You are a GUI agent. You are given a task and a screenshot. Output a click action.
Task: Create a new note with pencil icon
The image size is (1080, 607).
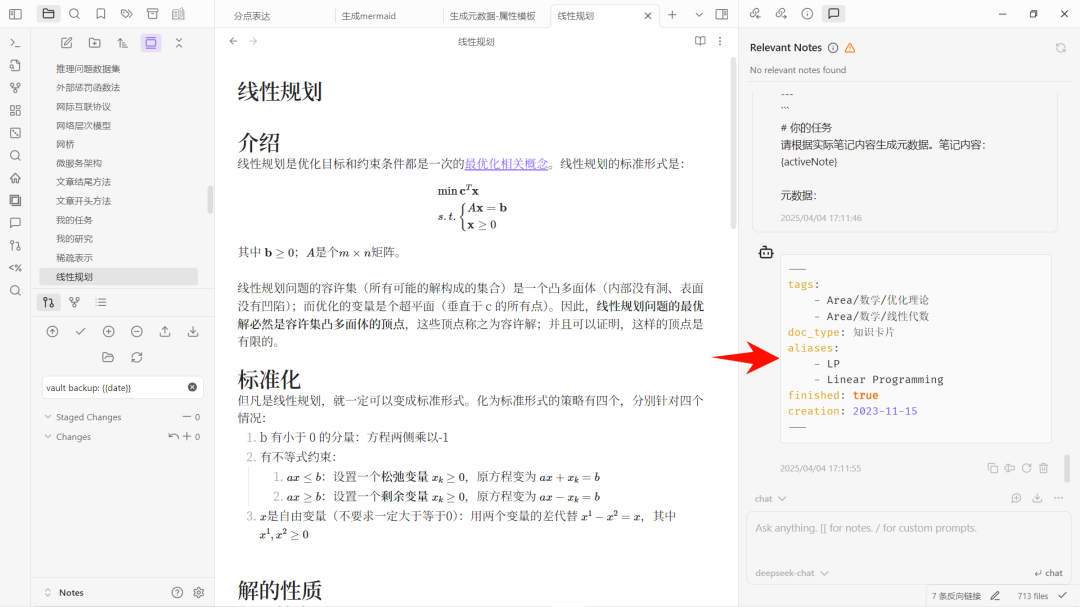click(67, 43)
